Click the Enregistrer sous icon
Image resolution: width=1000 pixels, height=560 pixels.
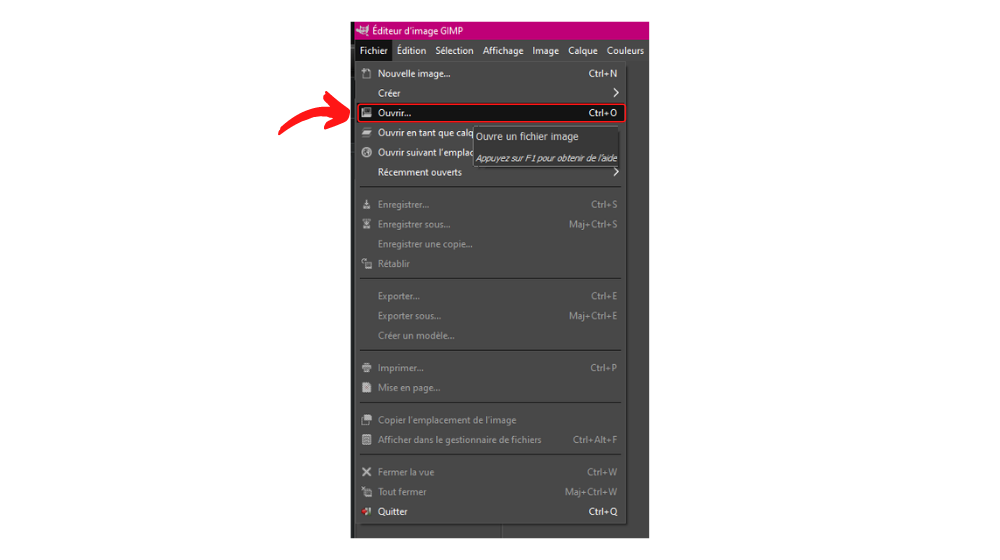point(366,225)
